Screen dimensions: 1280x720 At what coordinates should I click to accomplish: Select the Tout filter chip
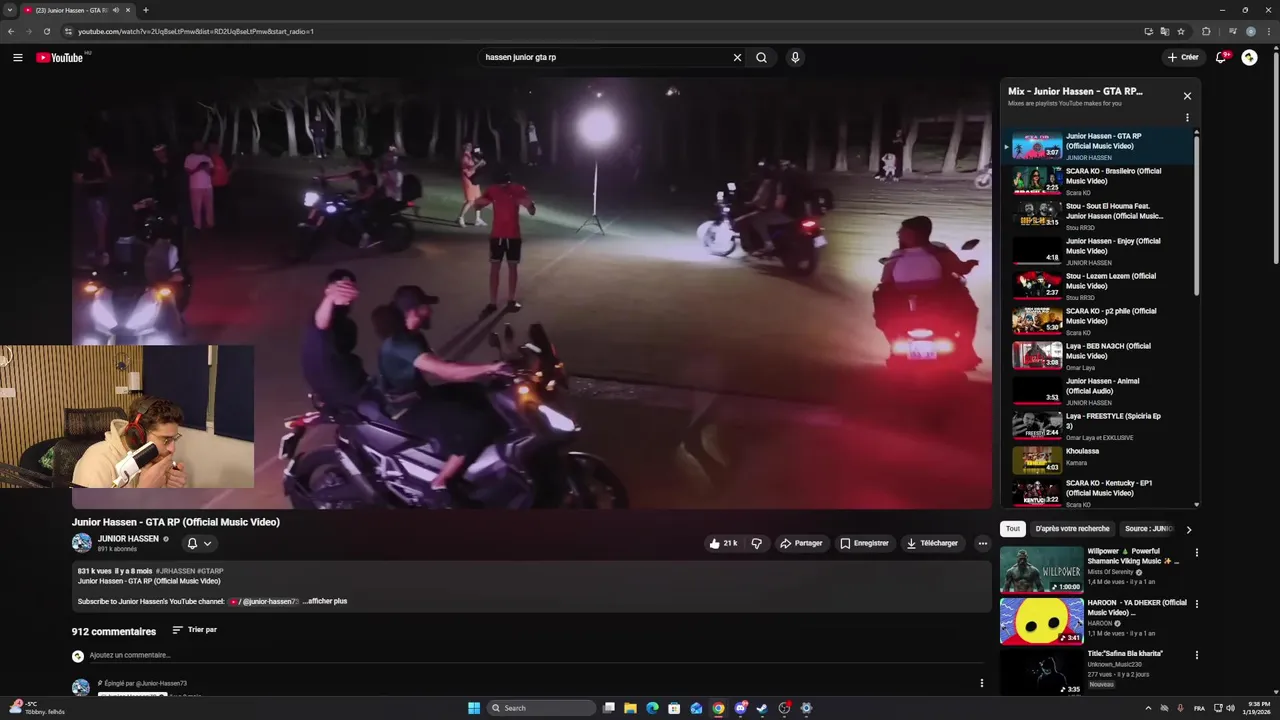pyautogui.click(x=1013, y=528)
